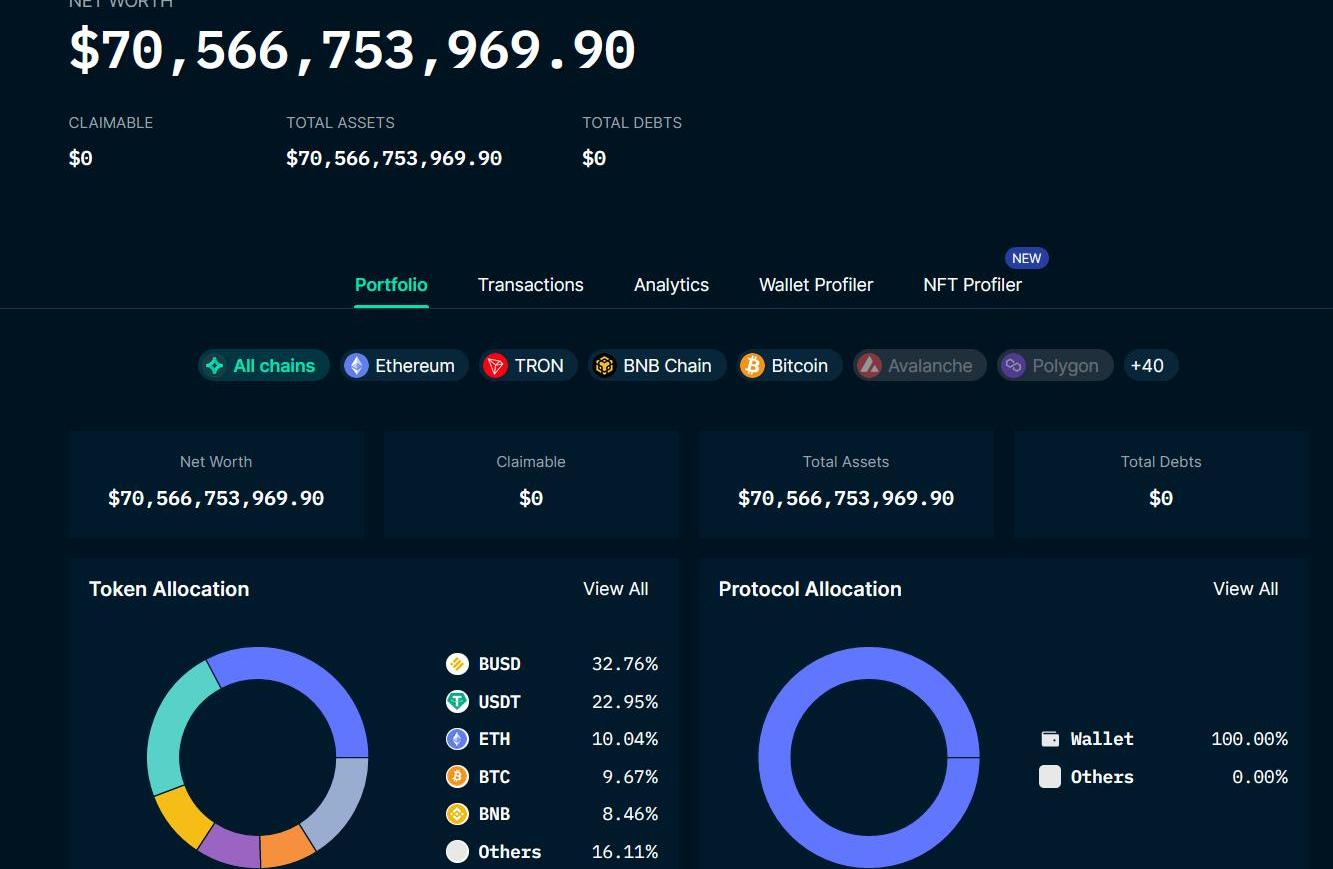Click View All in Protocol Allocation
1333x869 pixels.
pos(1245,589)
